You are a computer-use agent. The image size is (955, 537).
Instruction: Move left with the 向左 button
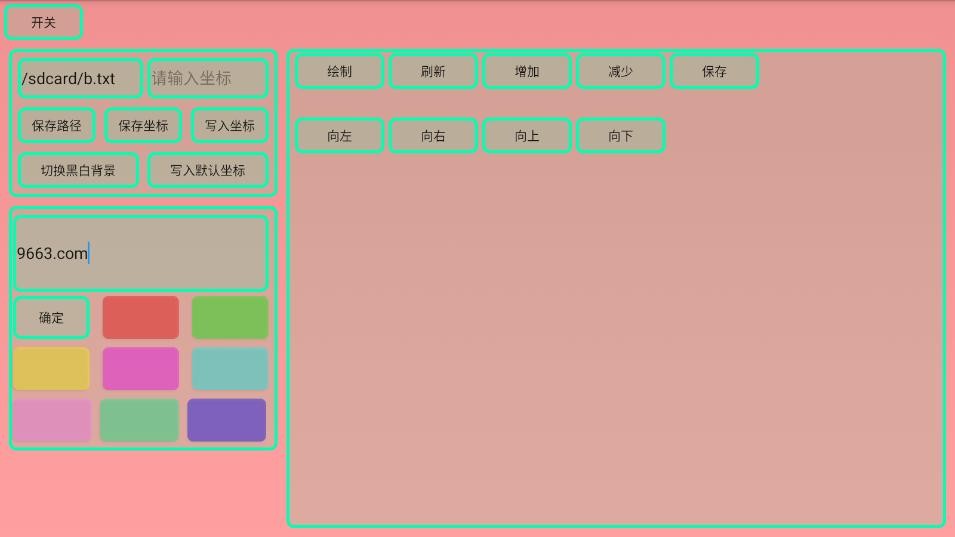coord(339,136)
